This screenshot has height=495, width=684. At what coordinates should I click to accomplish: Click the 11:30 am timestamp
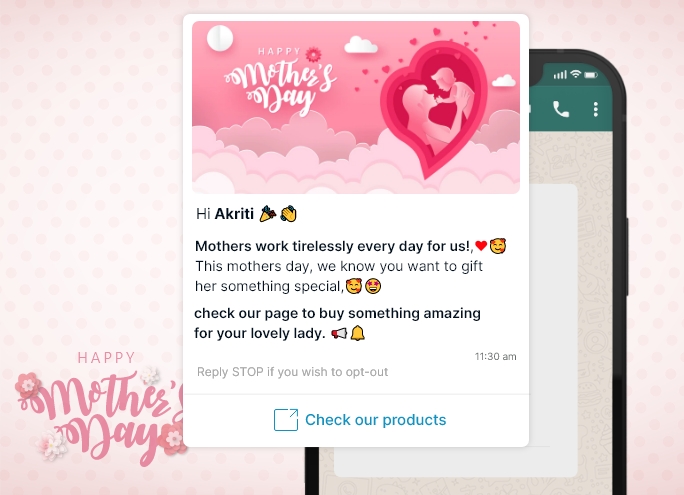pyautogui.click(x=496, y=356)
